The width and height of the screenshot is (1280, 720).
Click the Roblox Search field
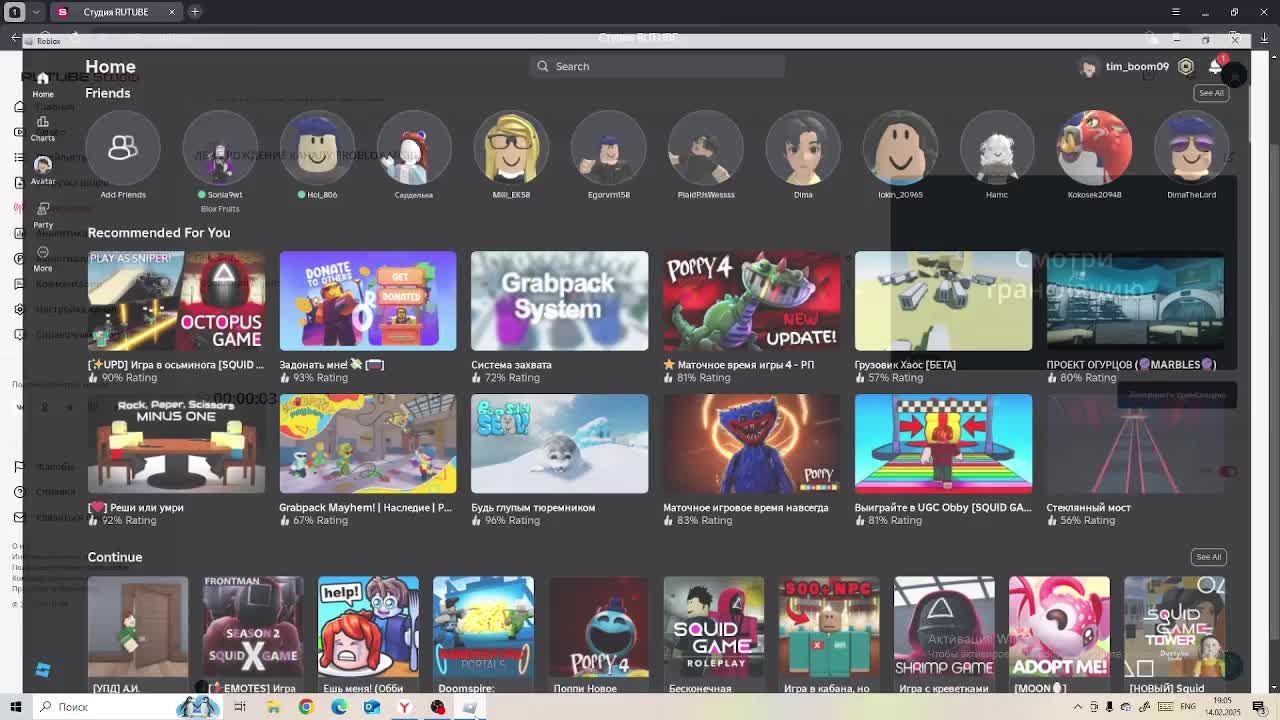[x=657, y=66]
